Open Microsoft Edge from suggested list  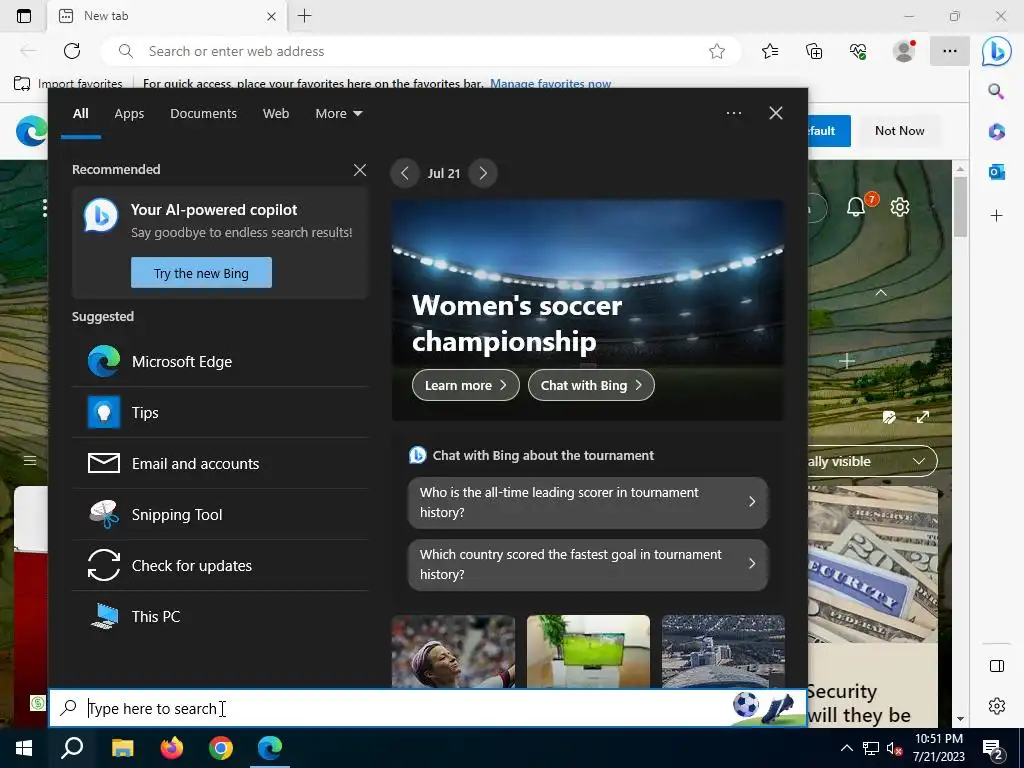pyautogui.click(x=220, y=362)
